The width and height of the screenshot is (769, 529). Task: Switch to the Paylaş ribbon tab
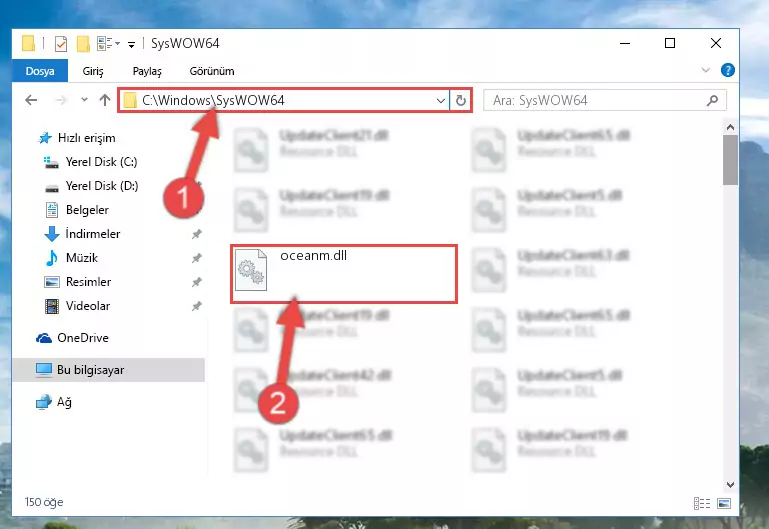pyautogui.click(x=147, y=71)
